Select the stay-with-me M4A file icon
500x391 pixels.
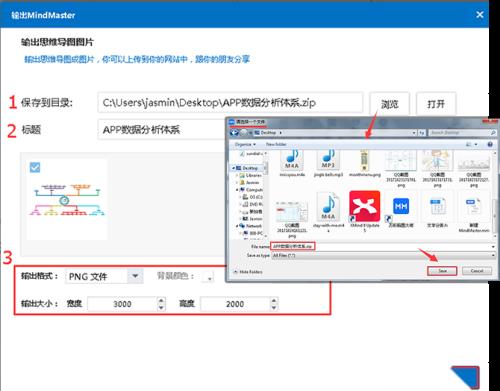click(x=328, y=206)
